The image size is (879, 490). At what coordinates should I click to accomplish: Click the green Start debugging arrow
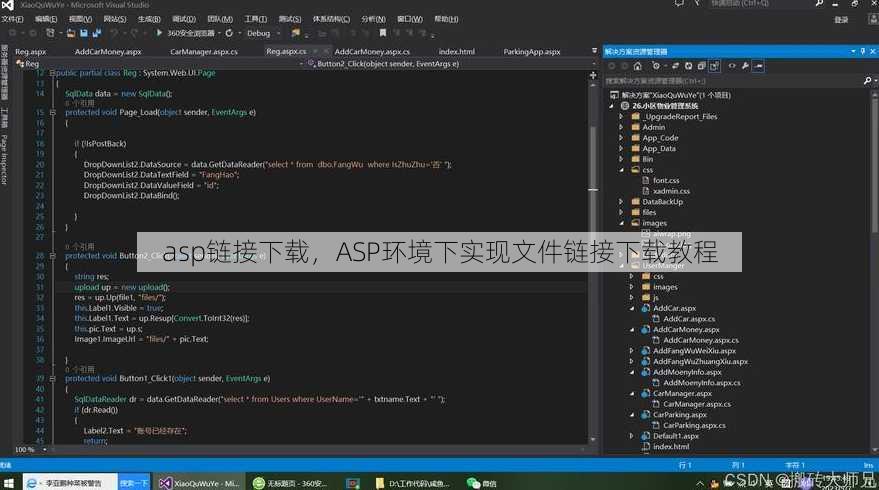click(159, 33)
